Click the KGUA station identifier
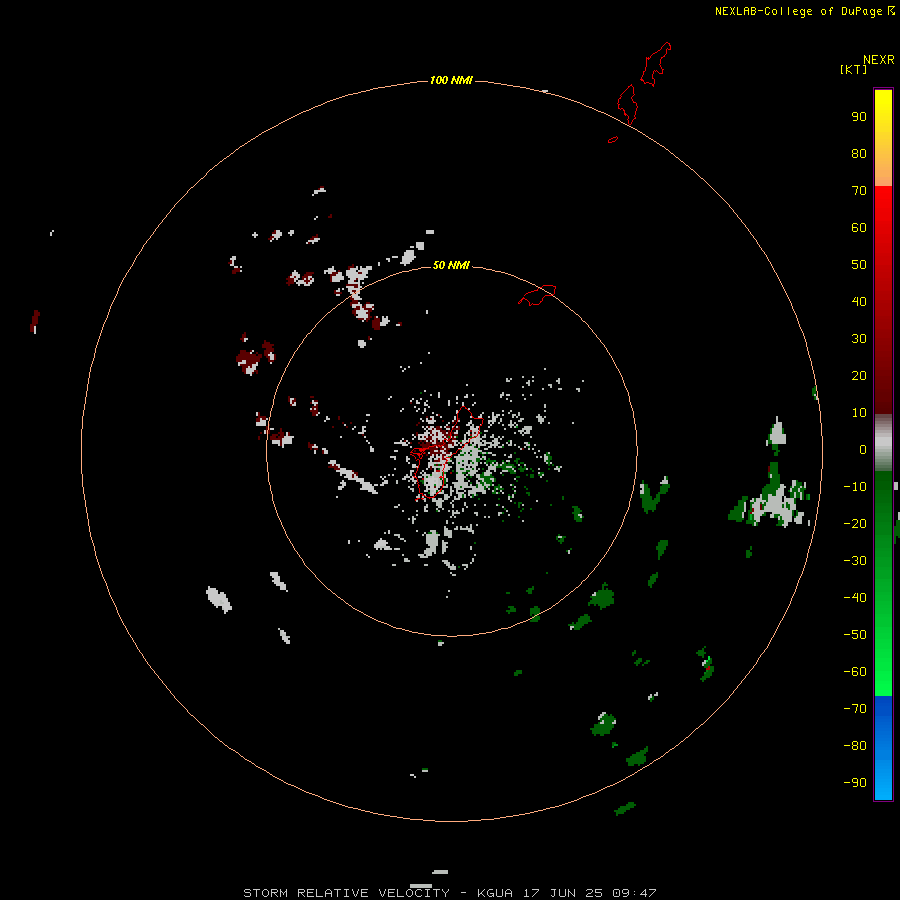900x900 pixels. pos(494,893)
